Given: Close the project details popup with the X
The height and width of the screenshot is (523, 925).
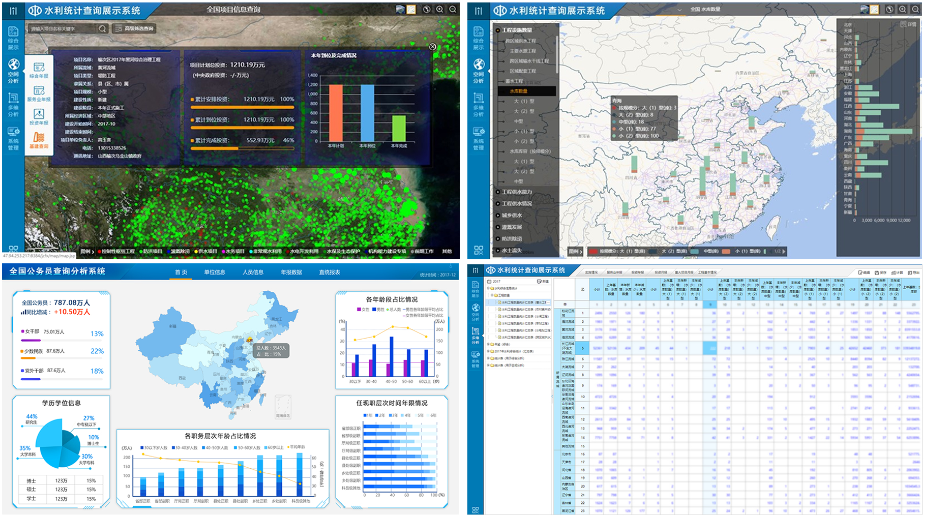Looking at the screenshot, I should pos(432,46).
